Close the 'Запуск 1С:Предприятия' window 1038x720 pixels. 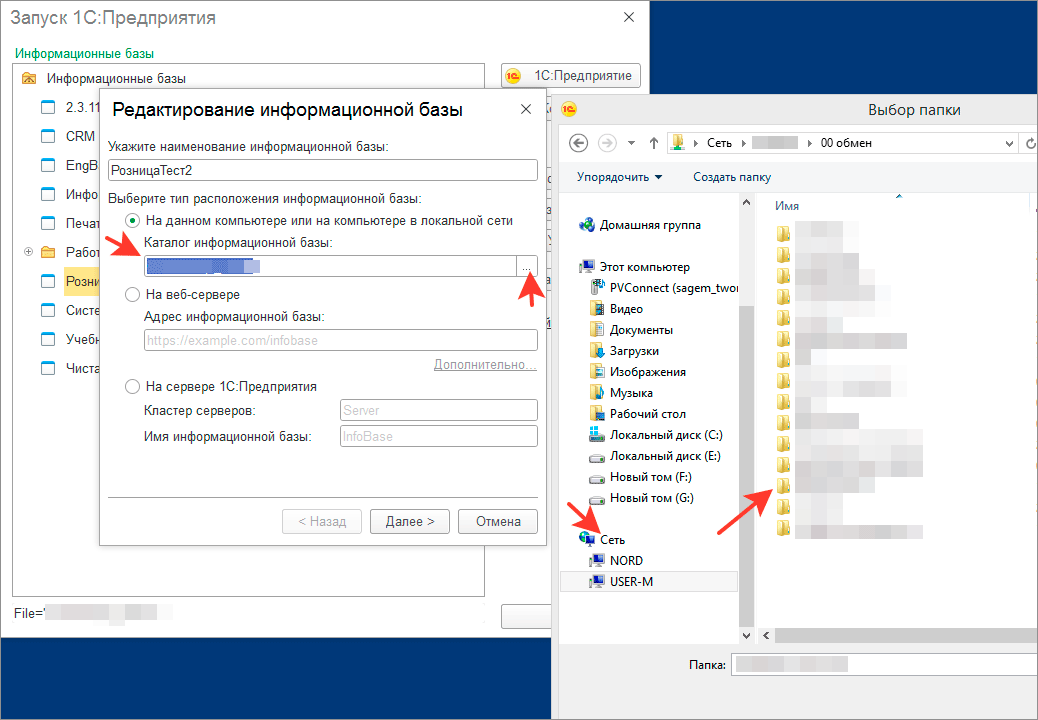coord(629,17)
